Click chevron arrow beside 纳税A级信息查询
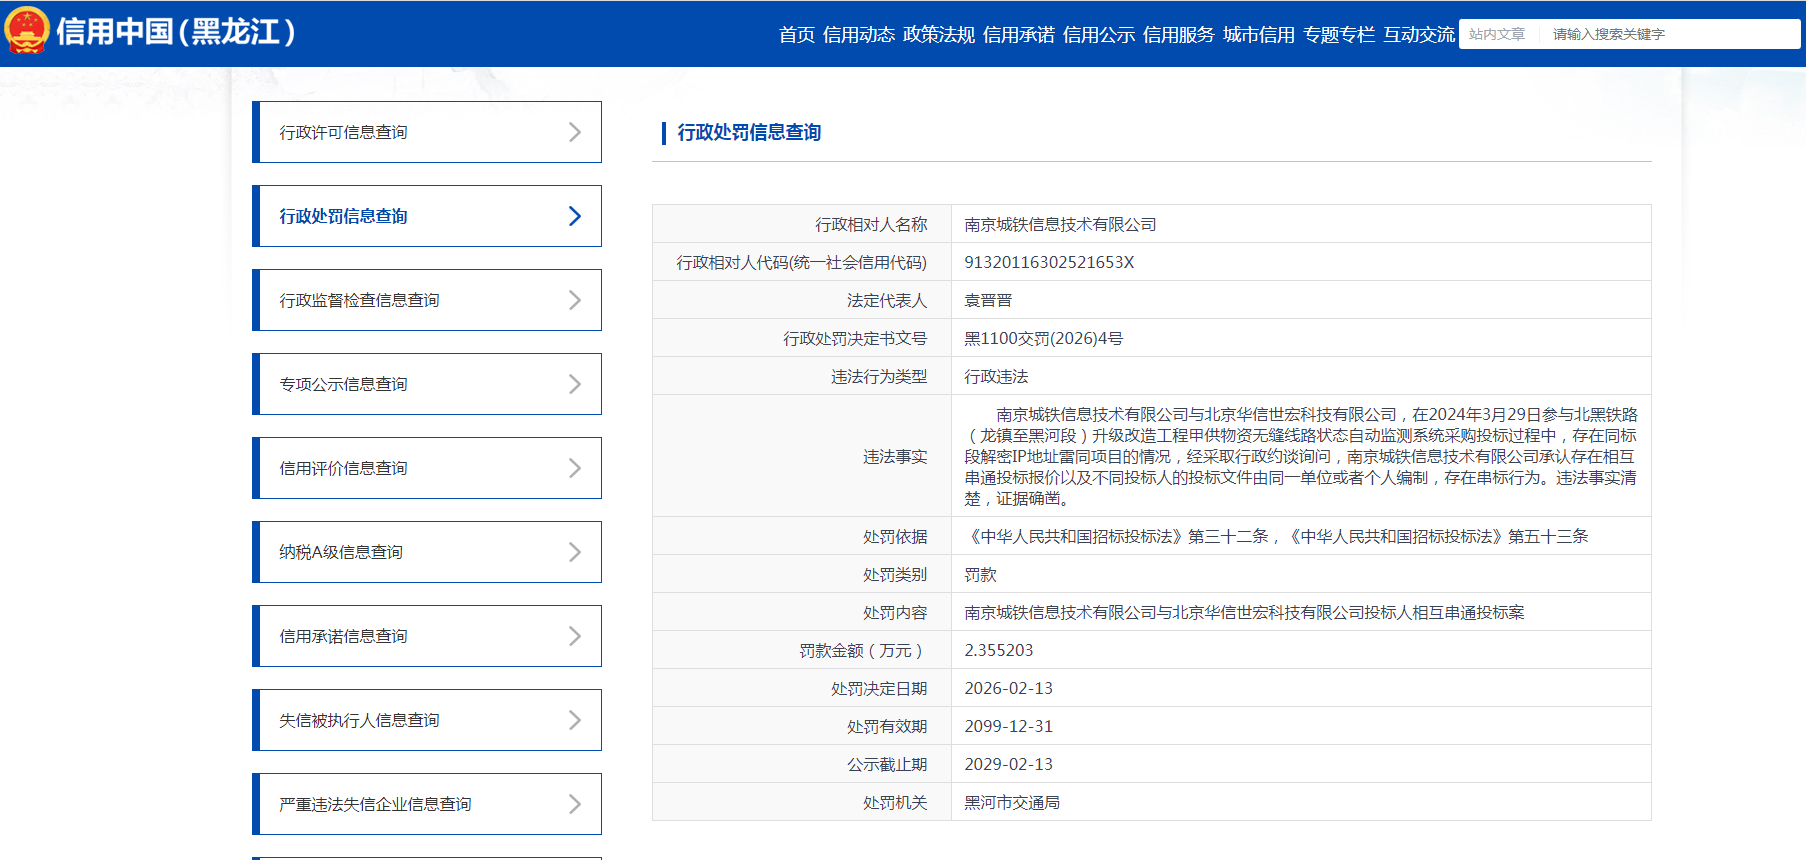The height and width of the screenshot is (860, 1806). click(x=574, y=552)
